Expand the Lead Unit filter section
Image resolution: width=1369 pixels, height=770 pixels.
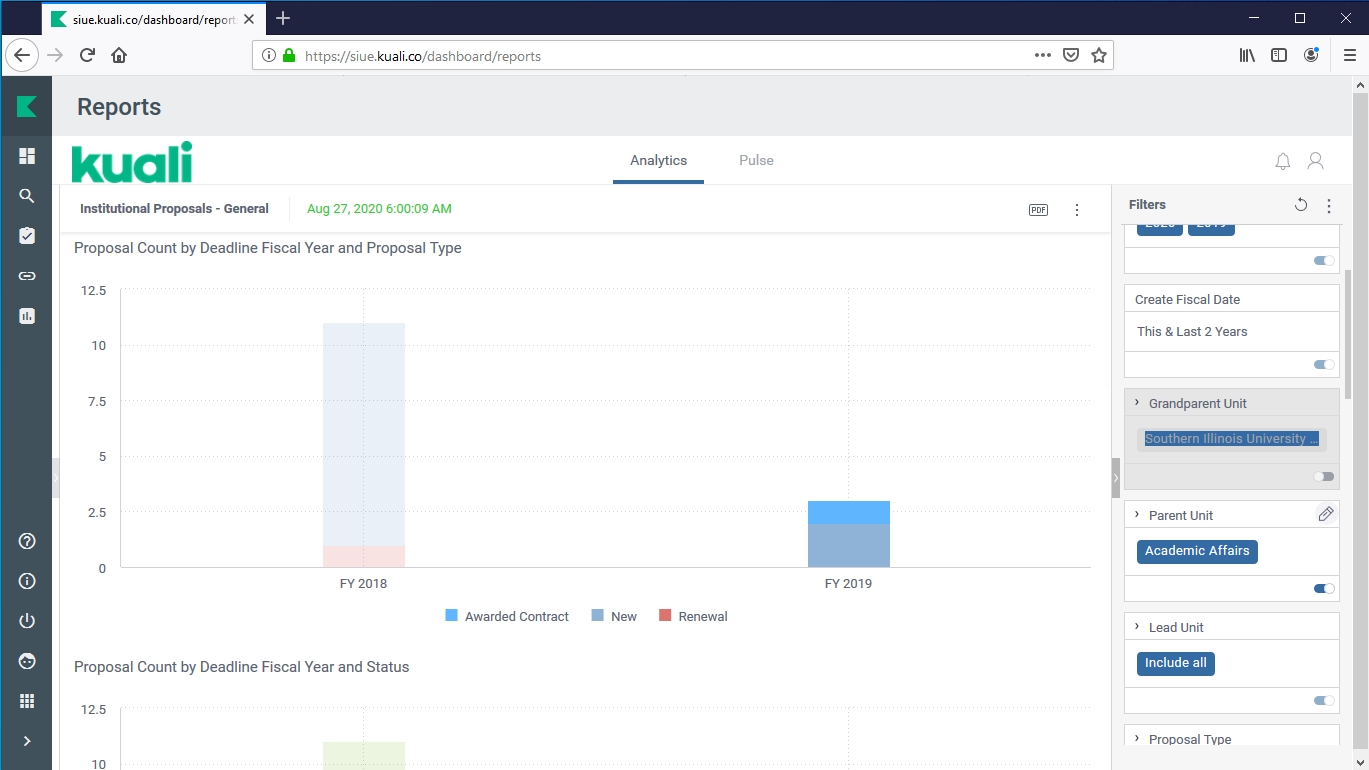1137,627
